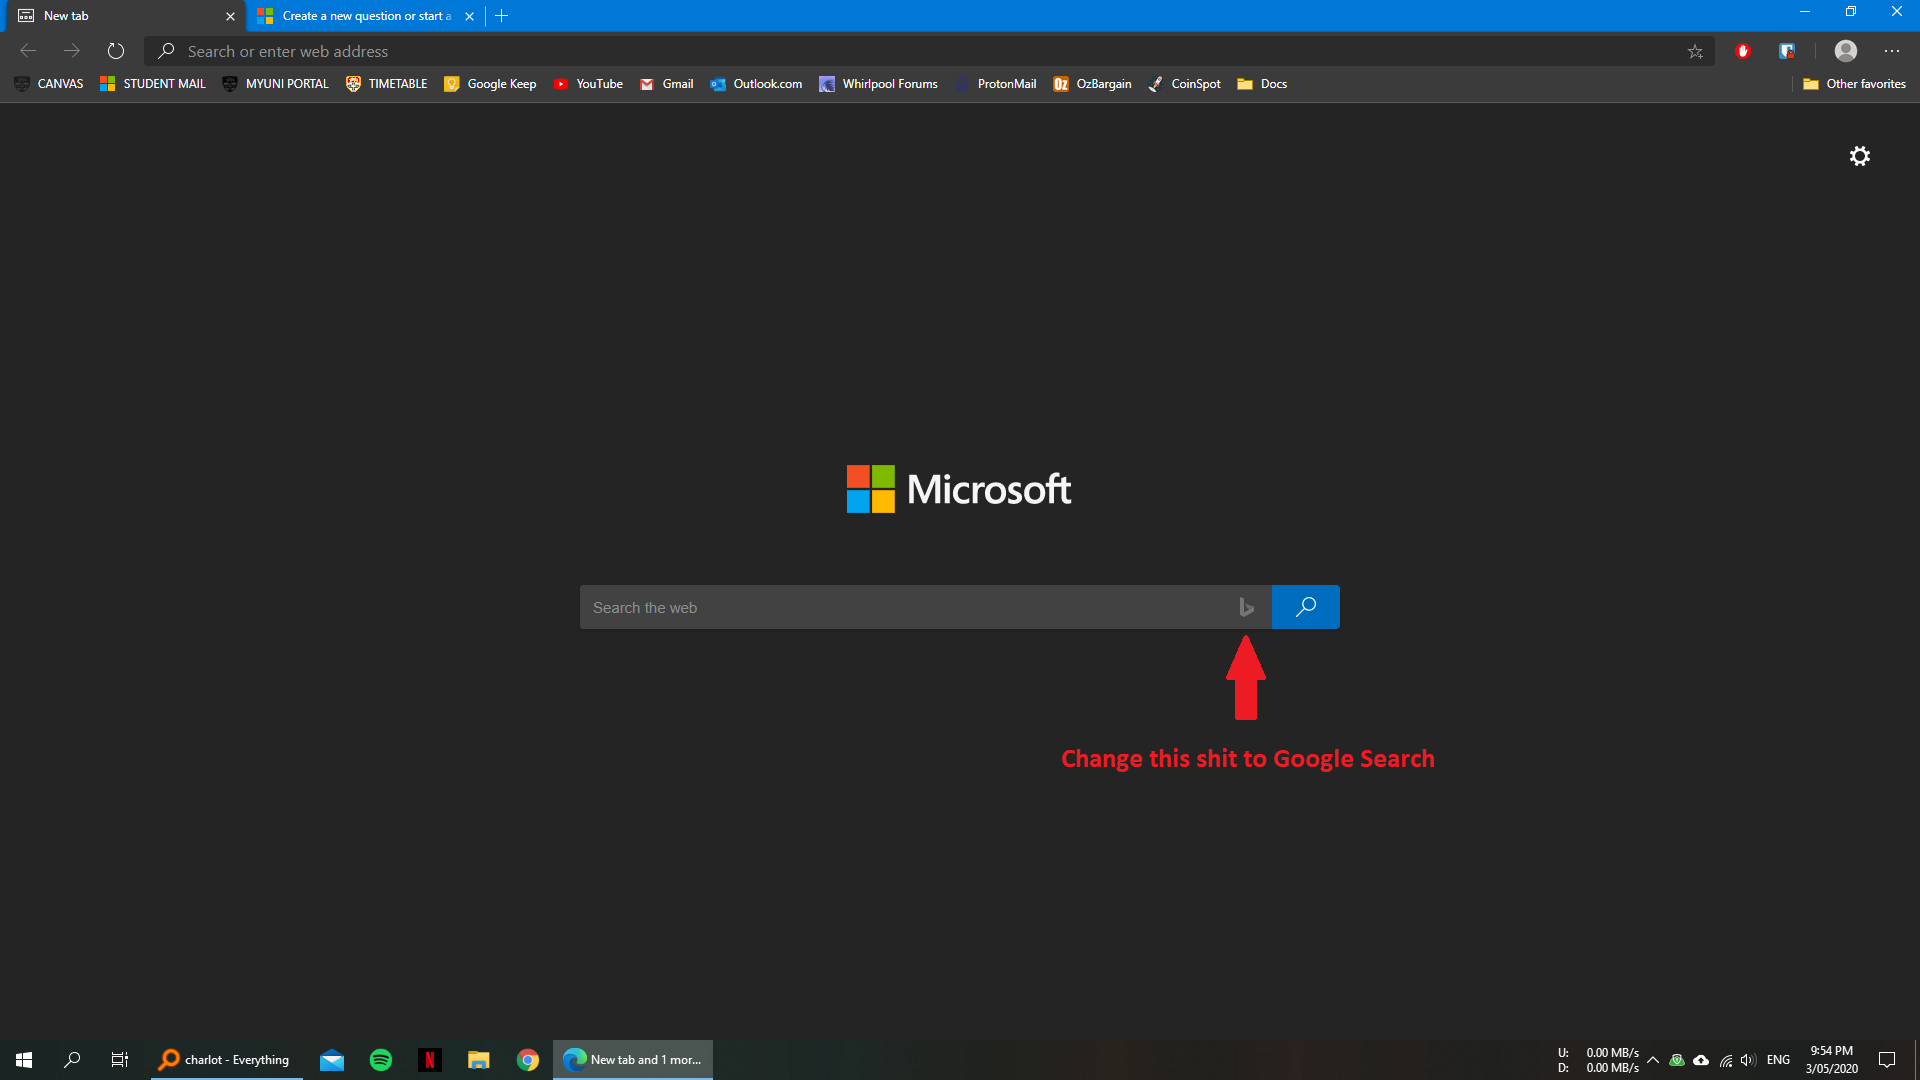
Task: Open YouTube bookmark
Action: click(588, 84)
